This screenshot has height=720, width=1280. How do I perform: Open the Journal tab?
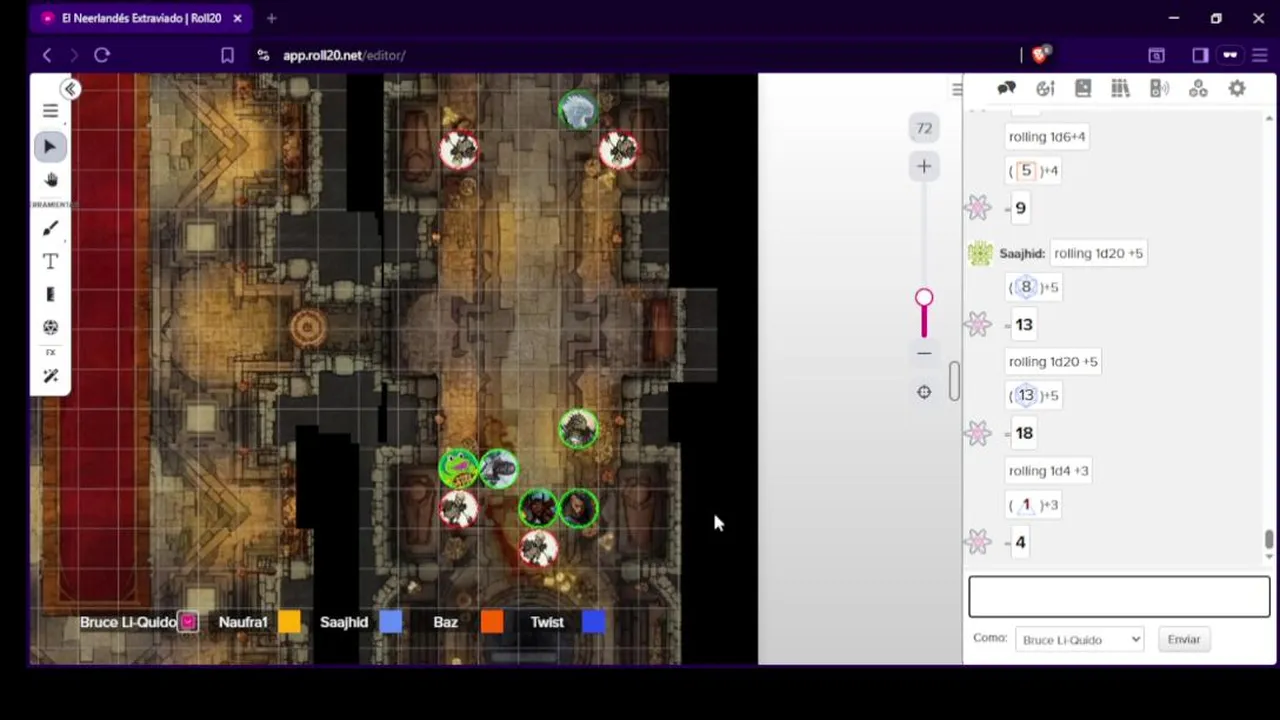pyautogui.click(x=1083, y=89)
